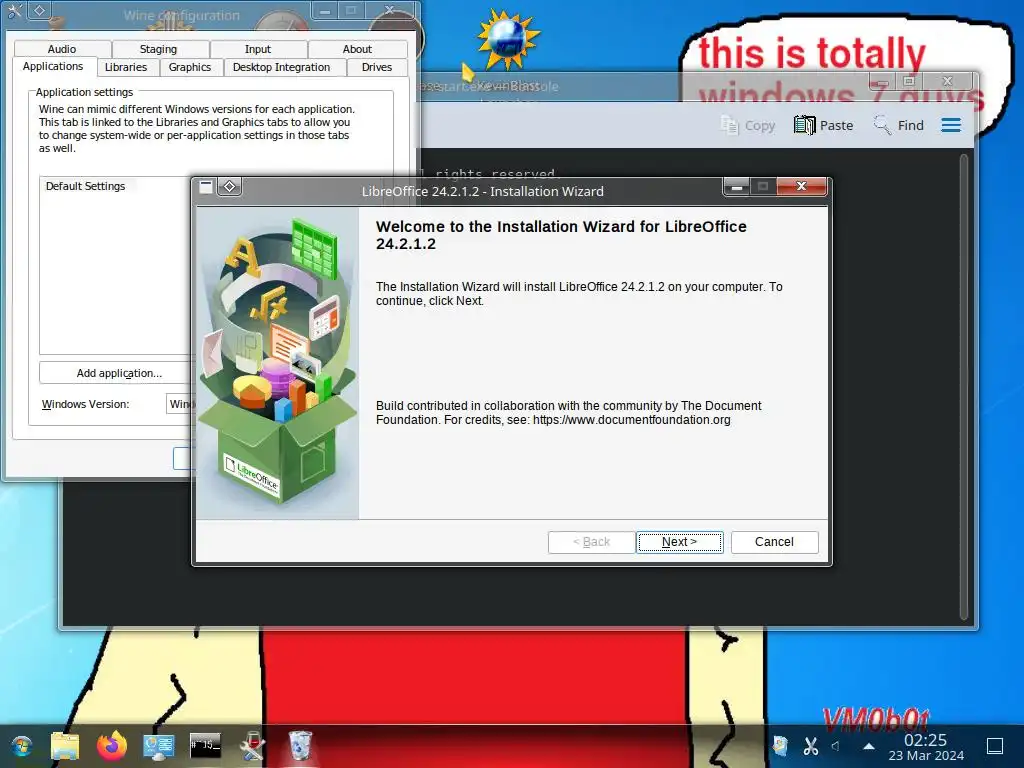The image size is (1024, 768).
Task: Click the documentfoundation.org credits URL text
Action: point(632,420)
